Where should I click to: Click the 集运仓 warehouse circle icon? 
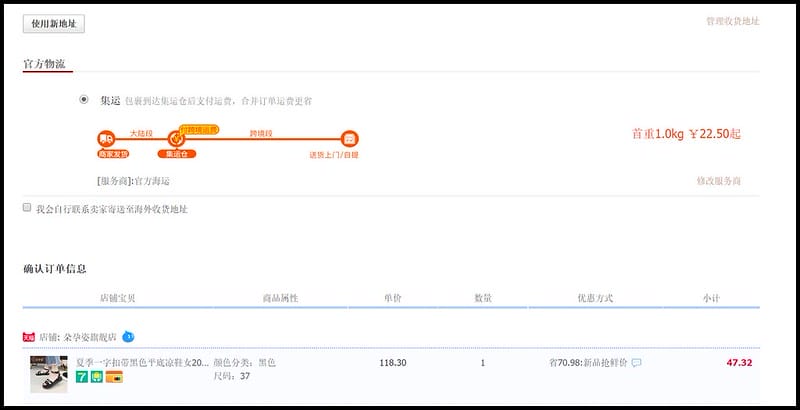(x=176, y=139)
